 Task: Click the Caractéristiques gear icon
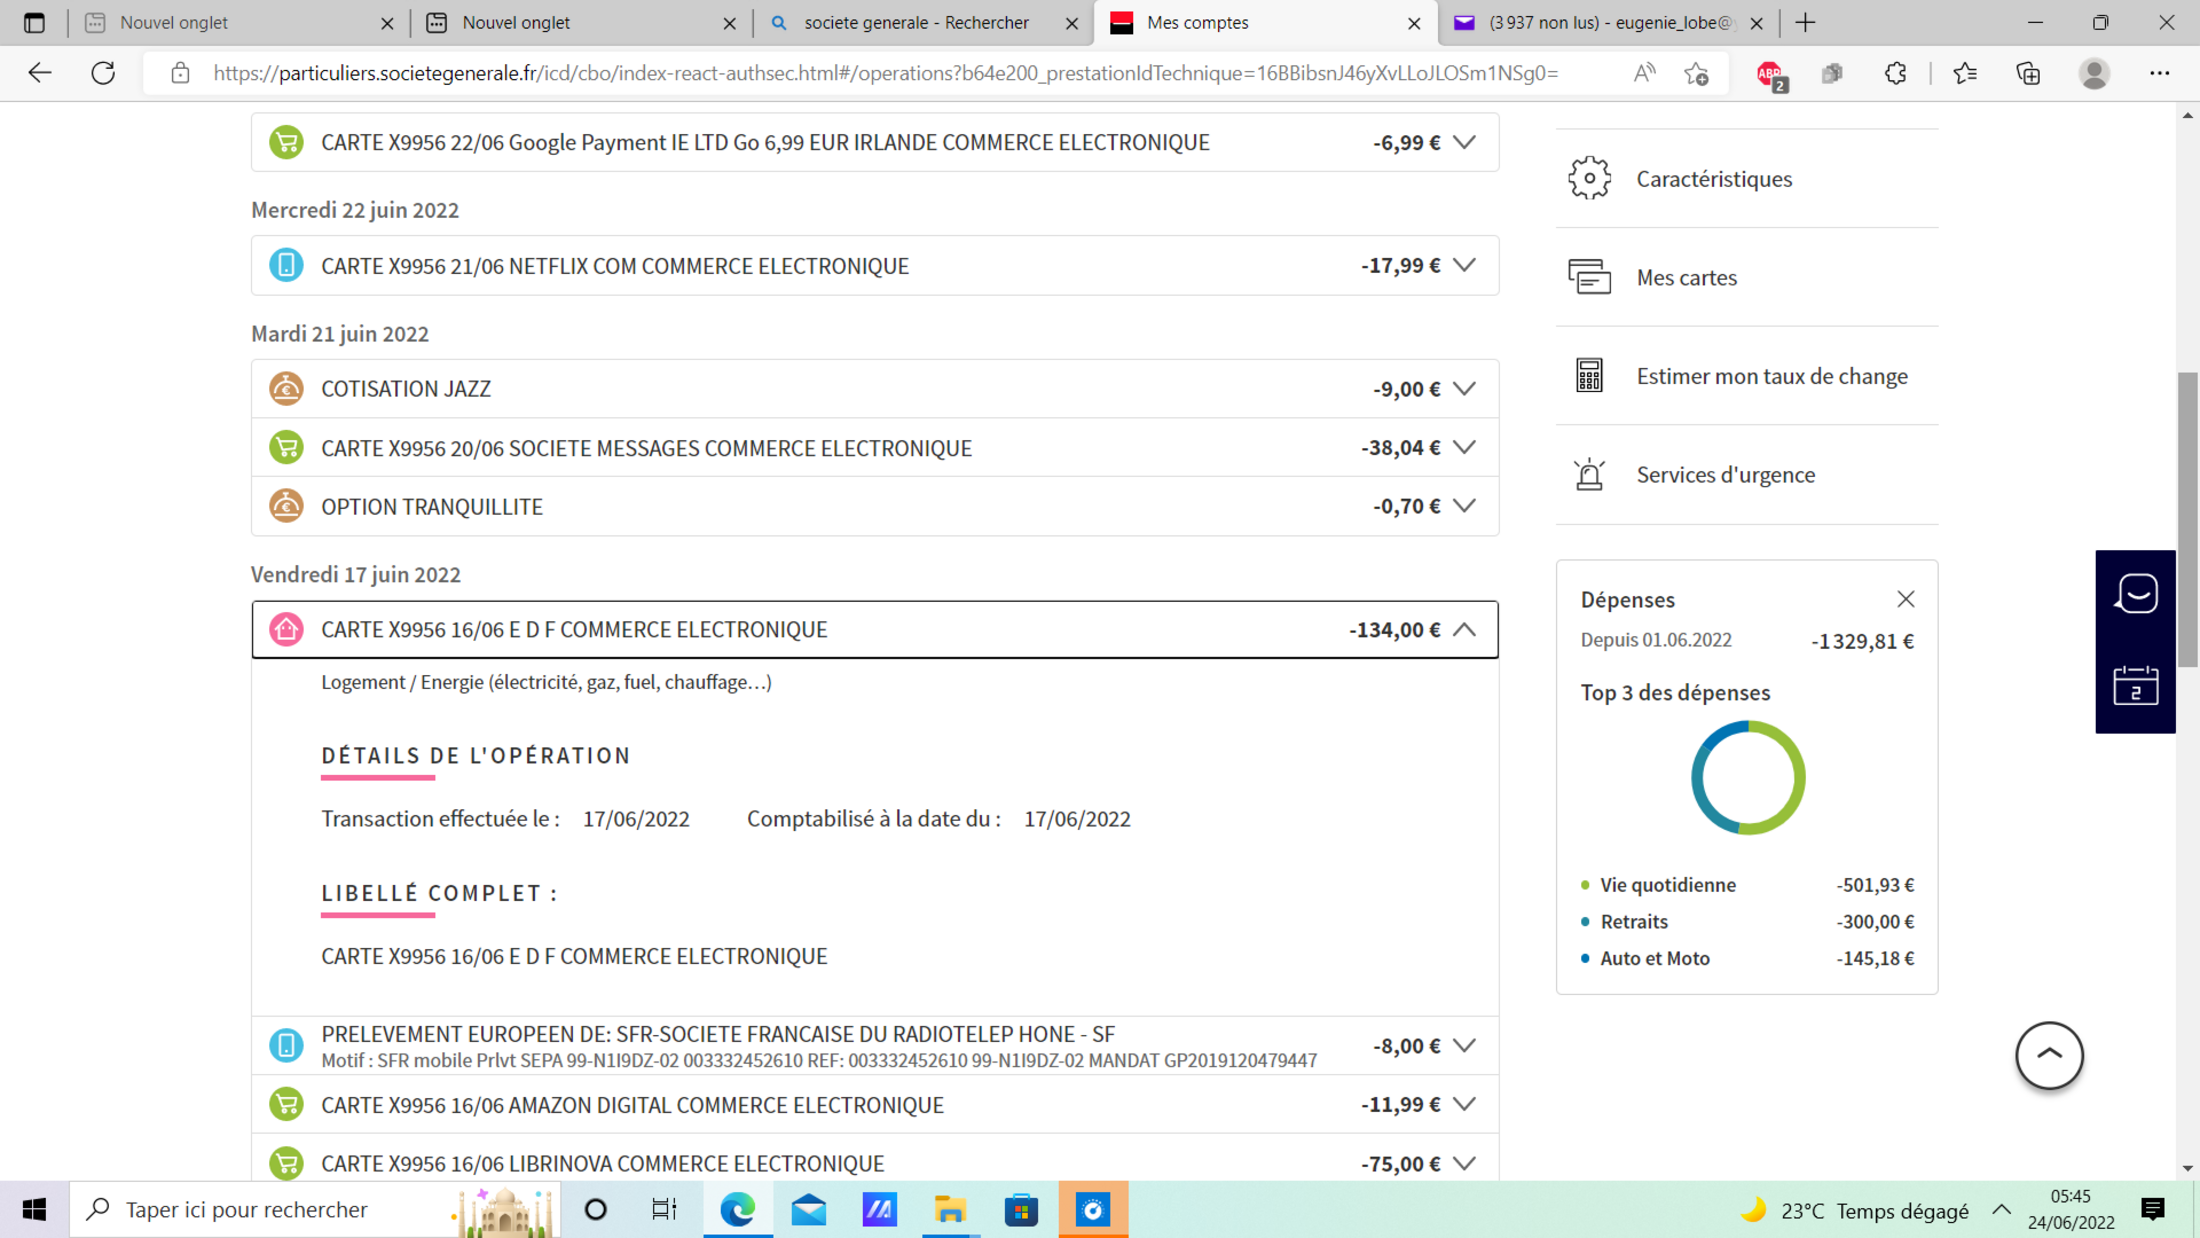click(1589, 179)
